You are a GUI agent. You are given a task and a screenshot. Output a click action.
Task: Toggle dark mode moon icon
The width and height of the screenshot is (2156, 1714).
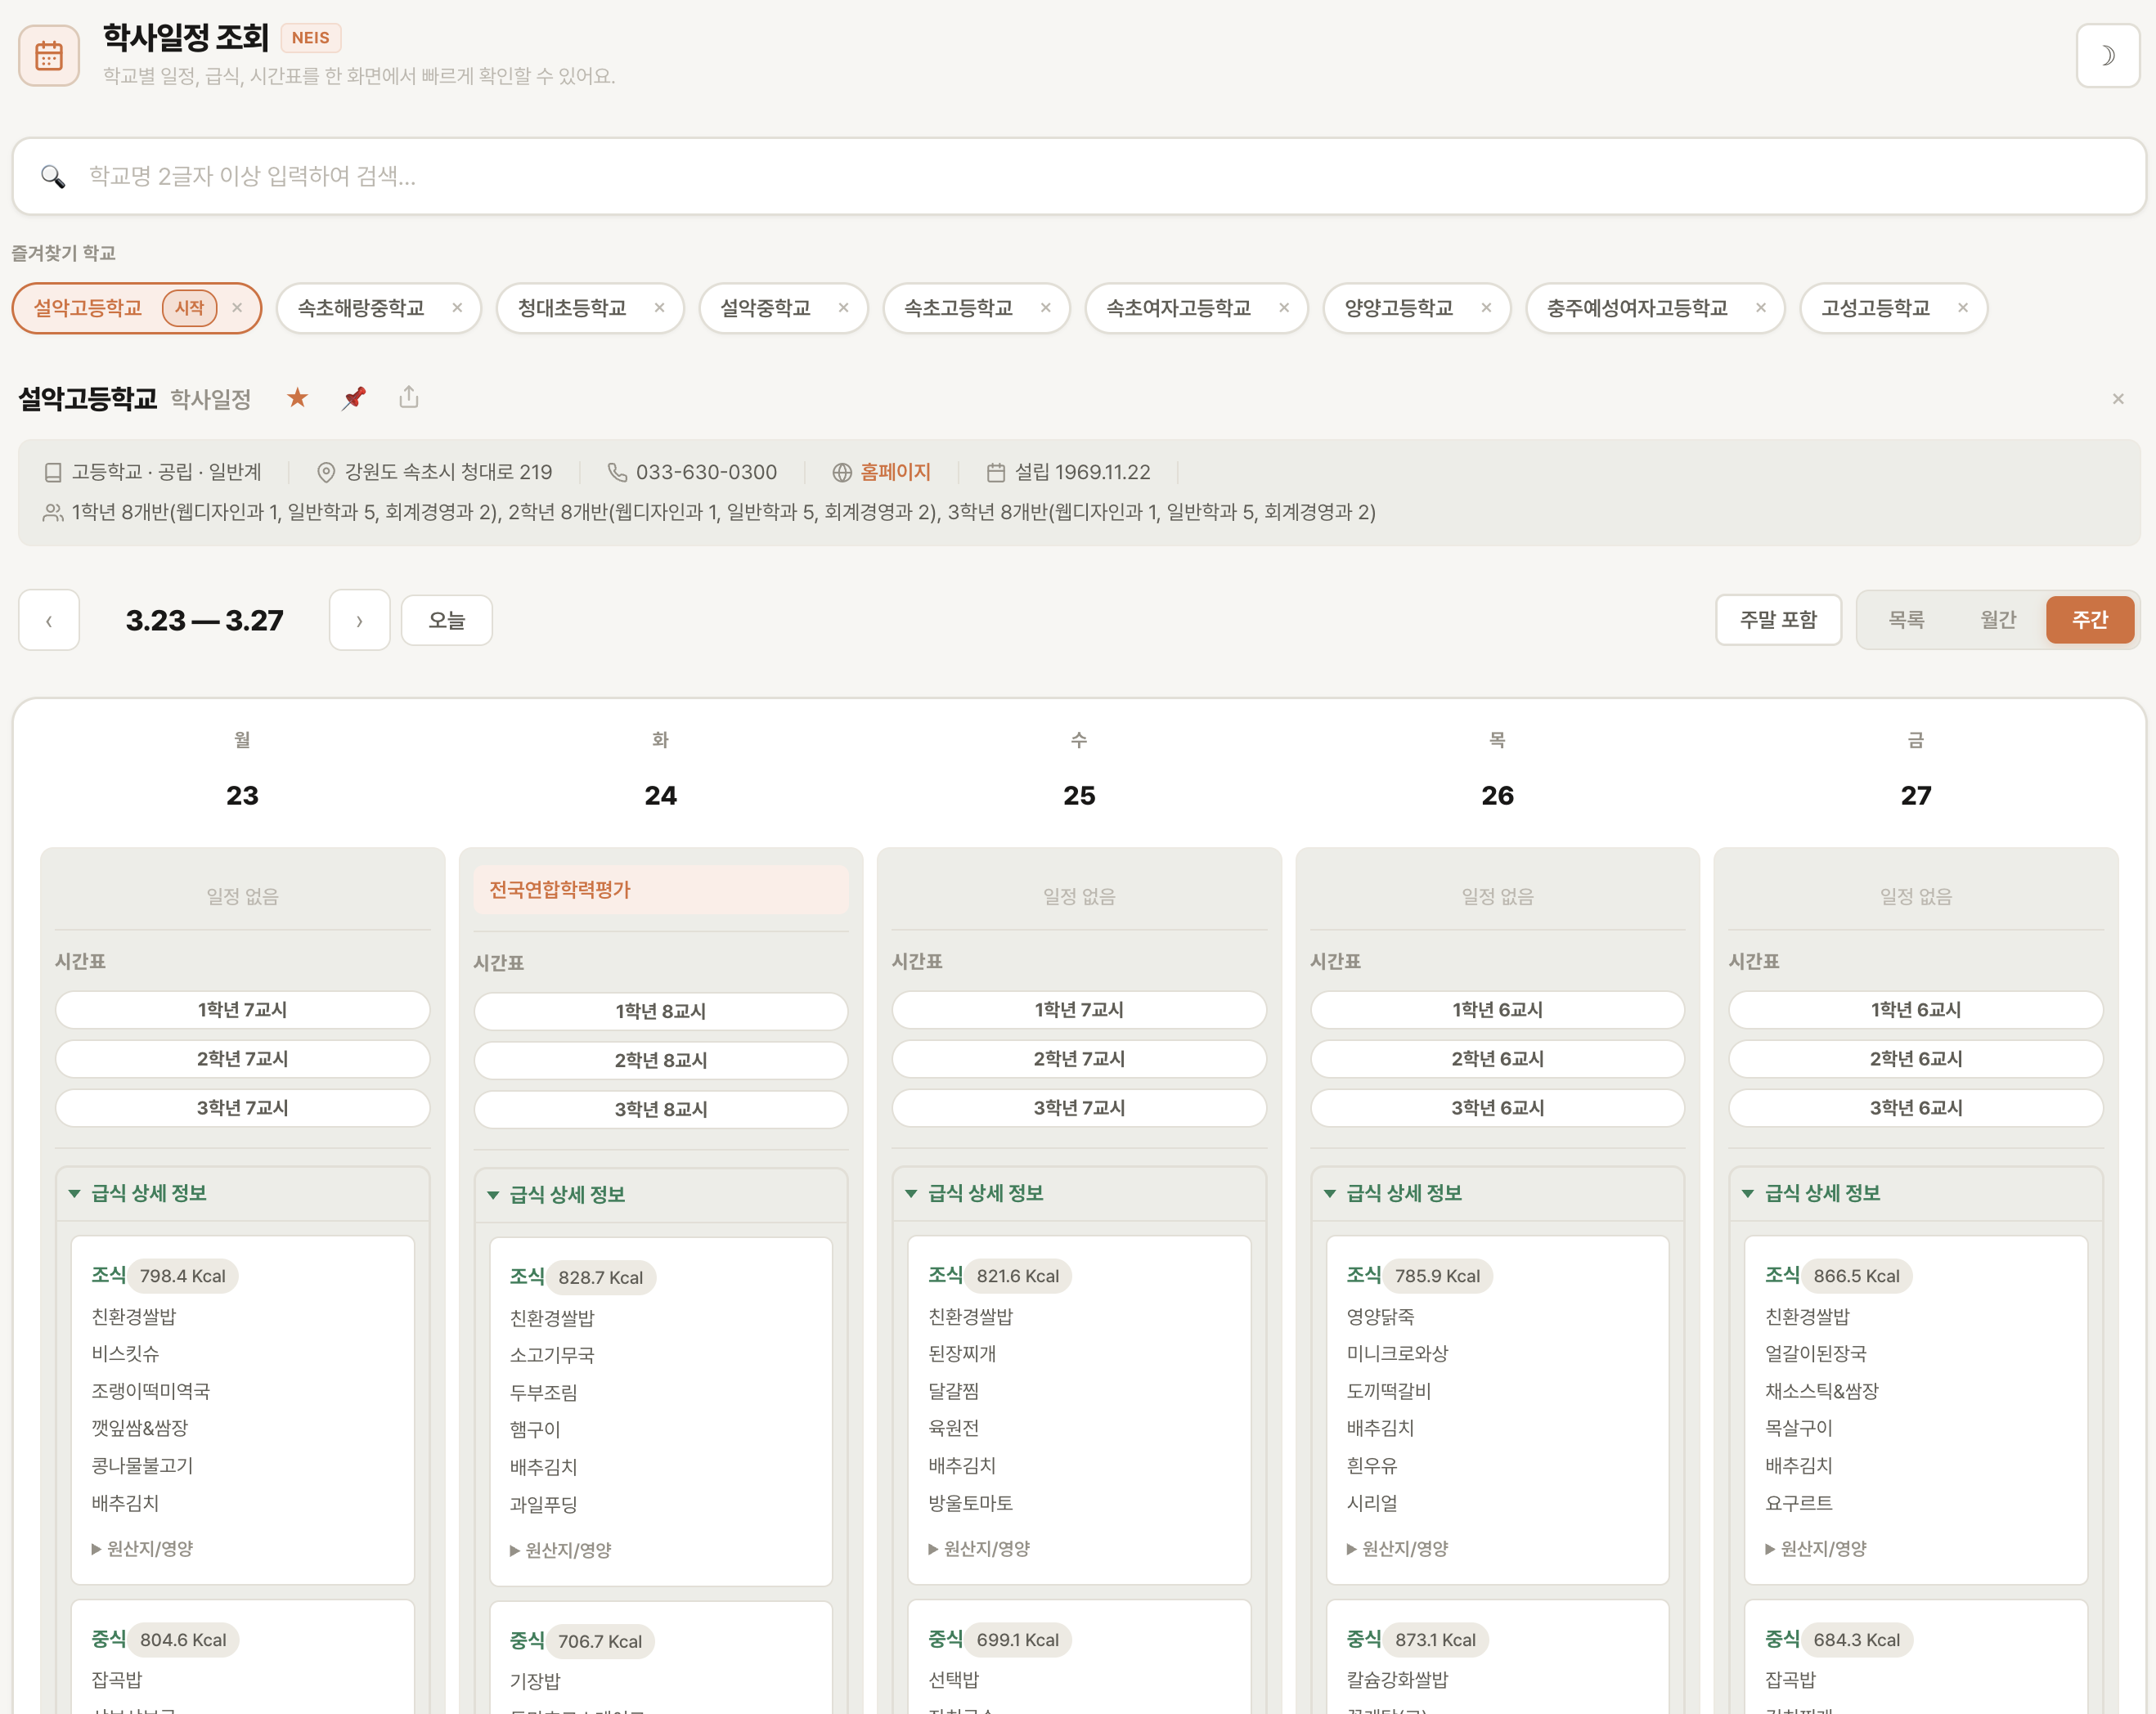pyautogui.click(x=2107, y=56)
